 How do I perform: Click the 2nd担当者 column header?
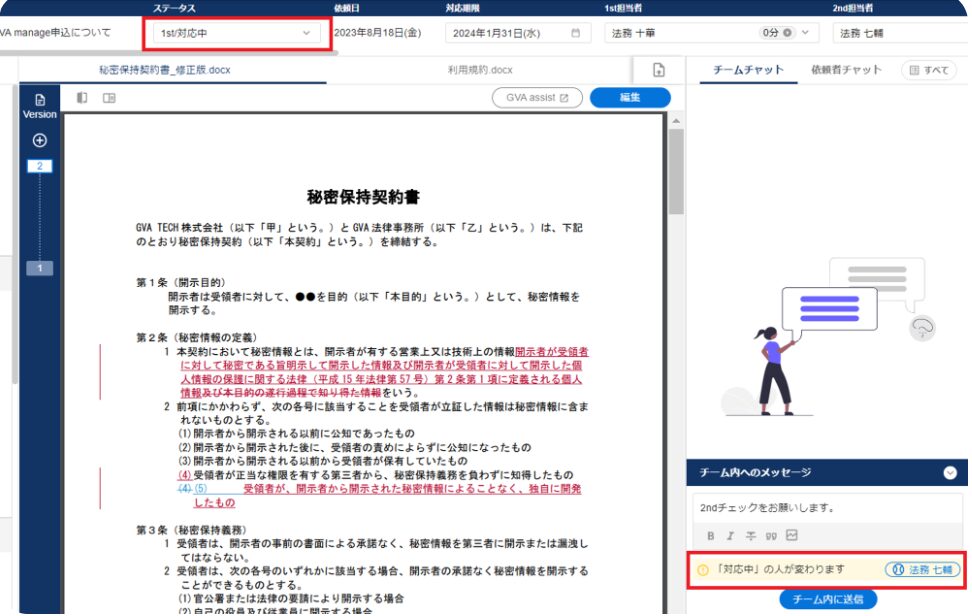pos(853,8)
